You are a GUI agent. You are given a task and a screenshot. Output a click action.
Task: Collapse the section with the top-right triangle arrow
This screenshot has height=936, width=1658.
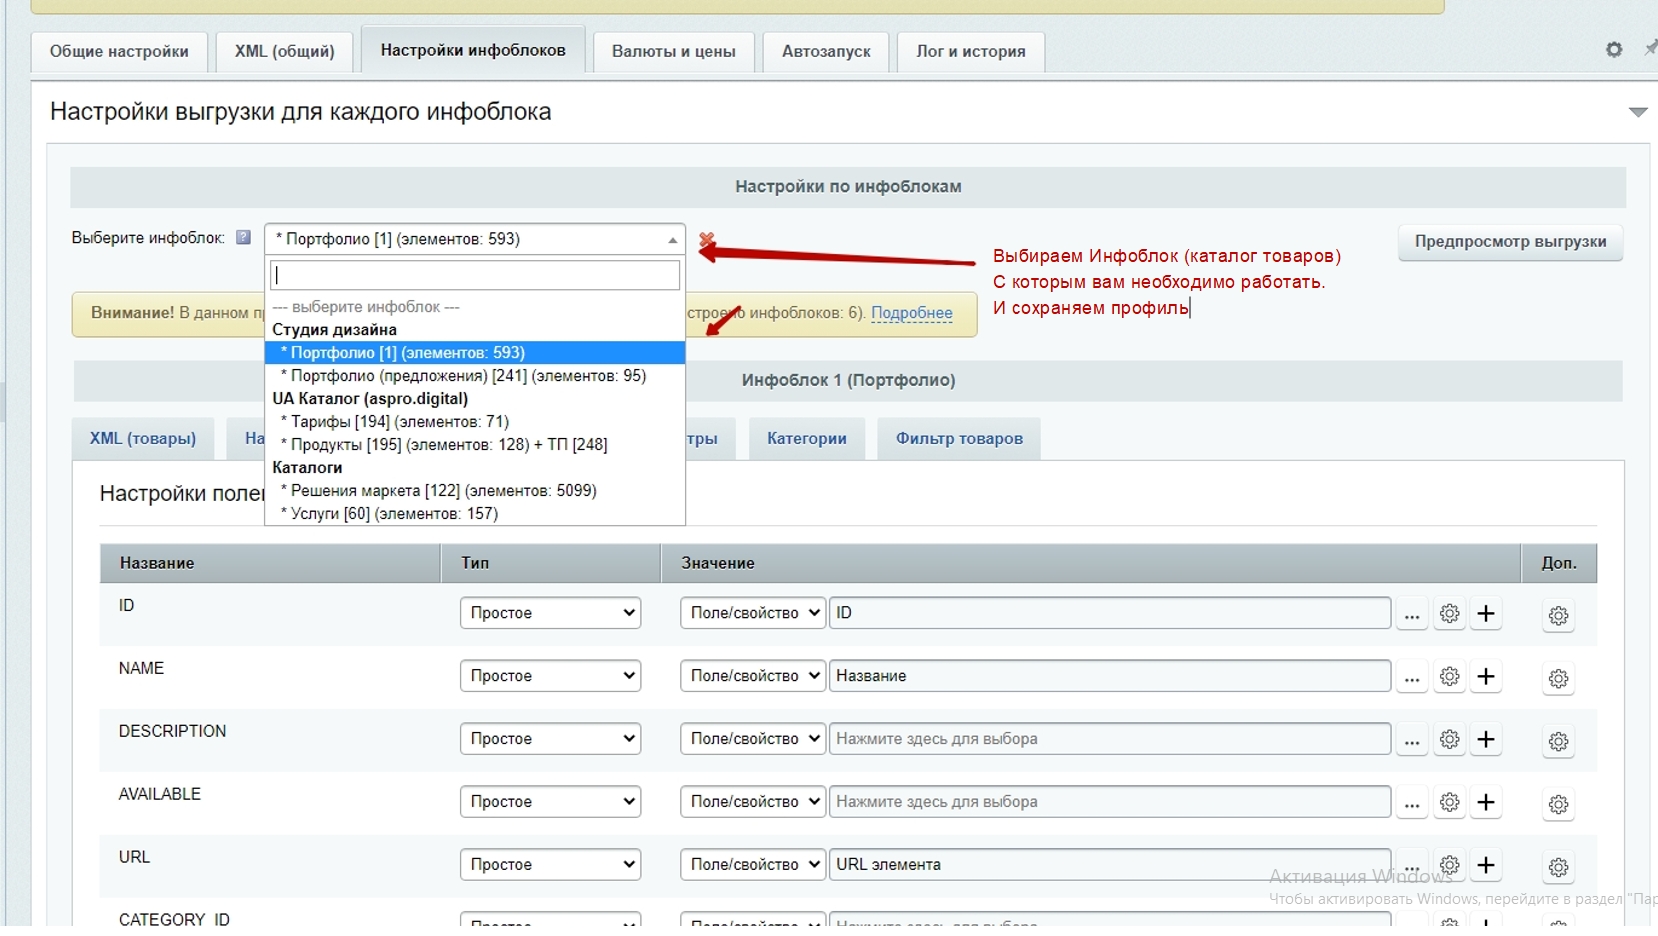pyautogui.click(x=1637, y=112)
